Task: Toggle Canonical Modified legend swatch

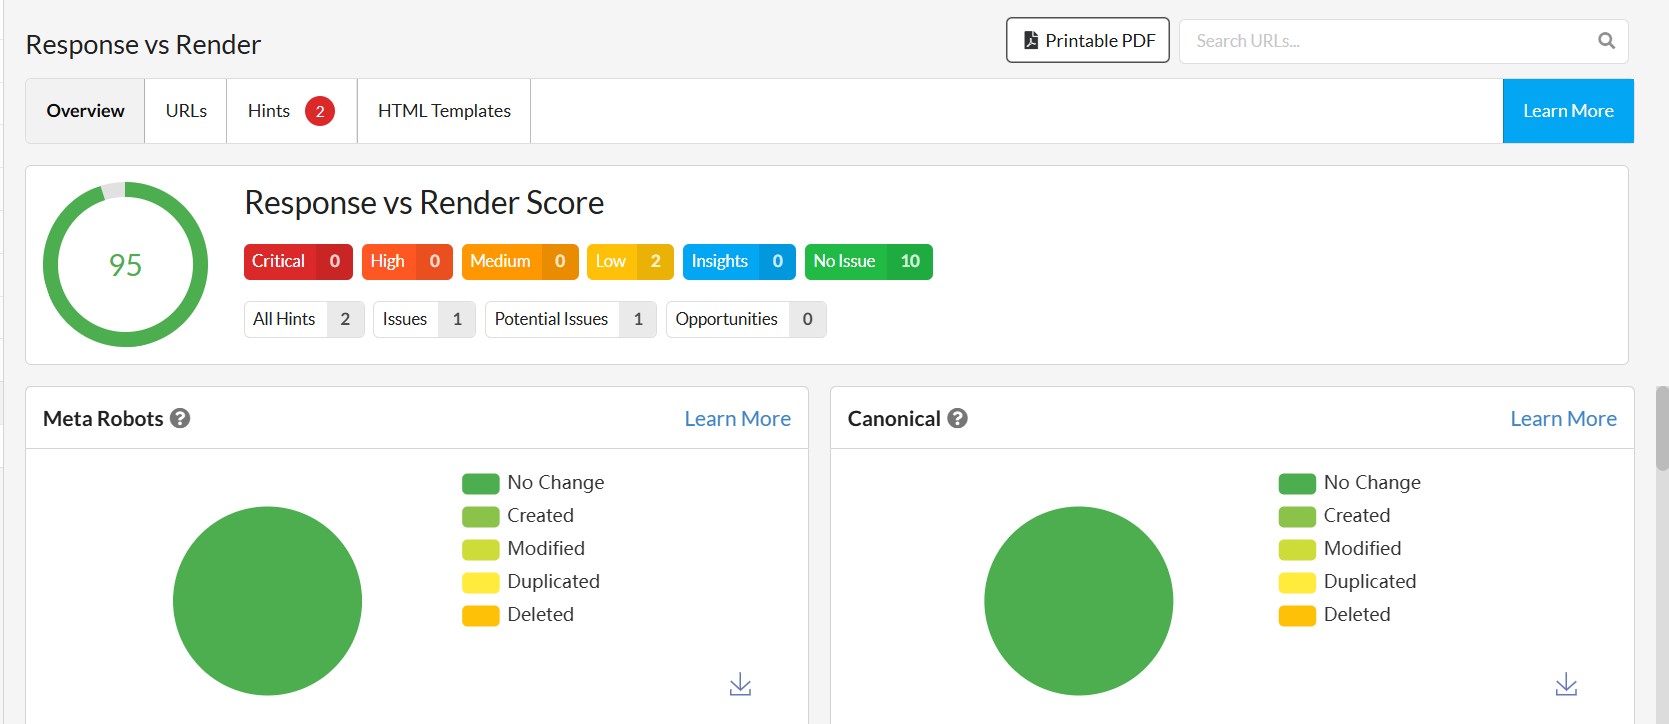Action: click(x=1297, y=550)
